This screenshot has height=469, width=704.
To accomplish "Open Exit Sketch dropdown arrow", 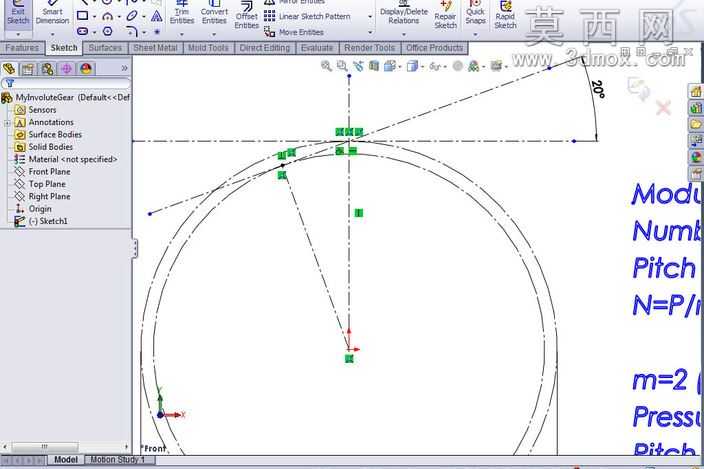I will point(18,34).
